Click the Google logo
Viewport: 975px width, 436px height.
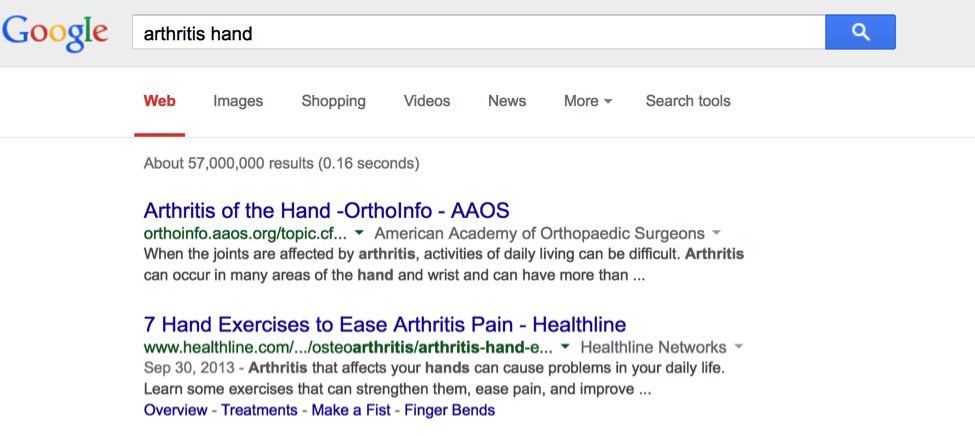55,33
